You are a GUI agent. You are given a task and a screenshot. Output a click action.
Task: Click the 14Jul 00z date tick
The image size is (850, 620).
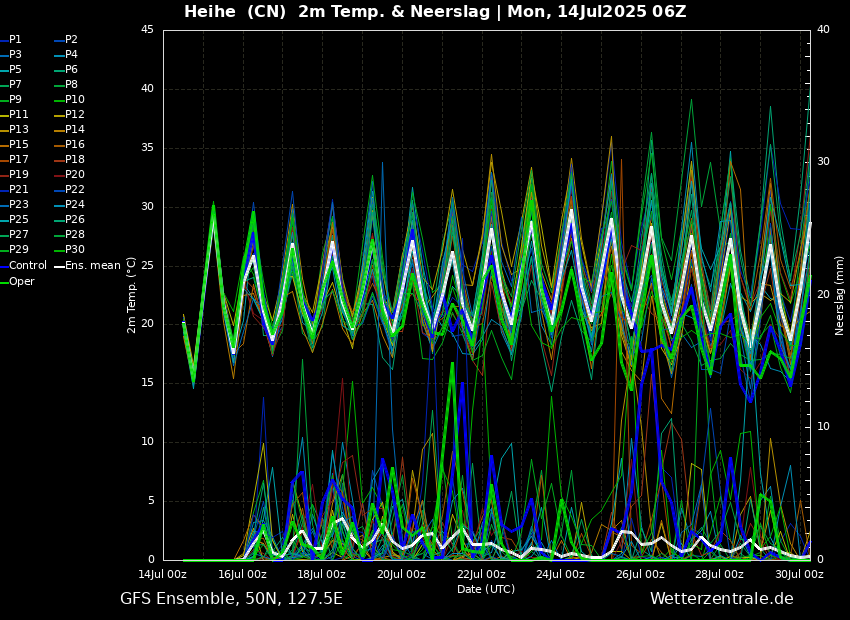point(162,575)
